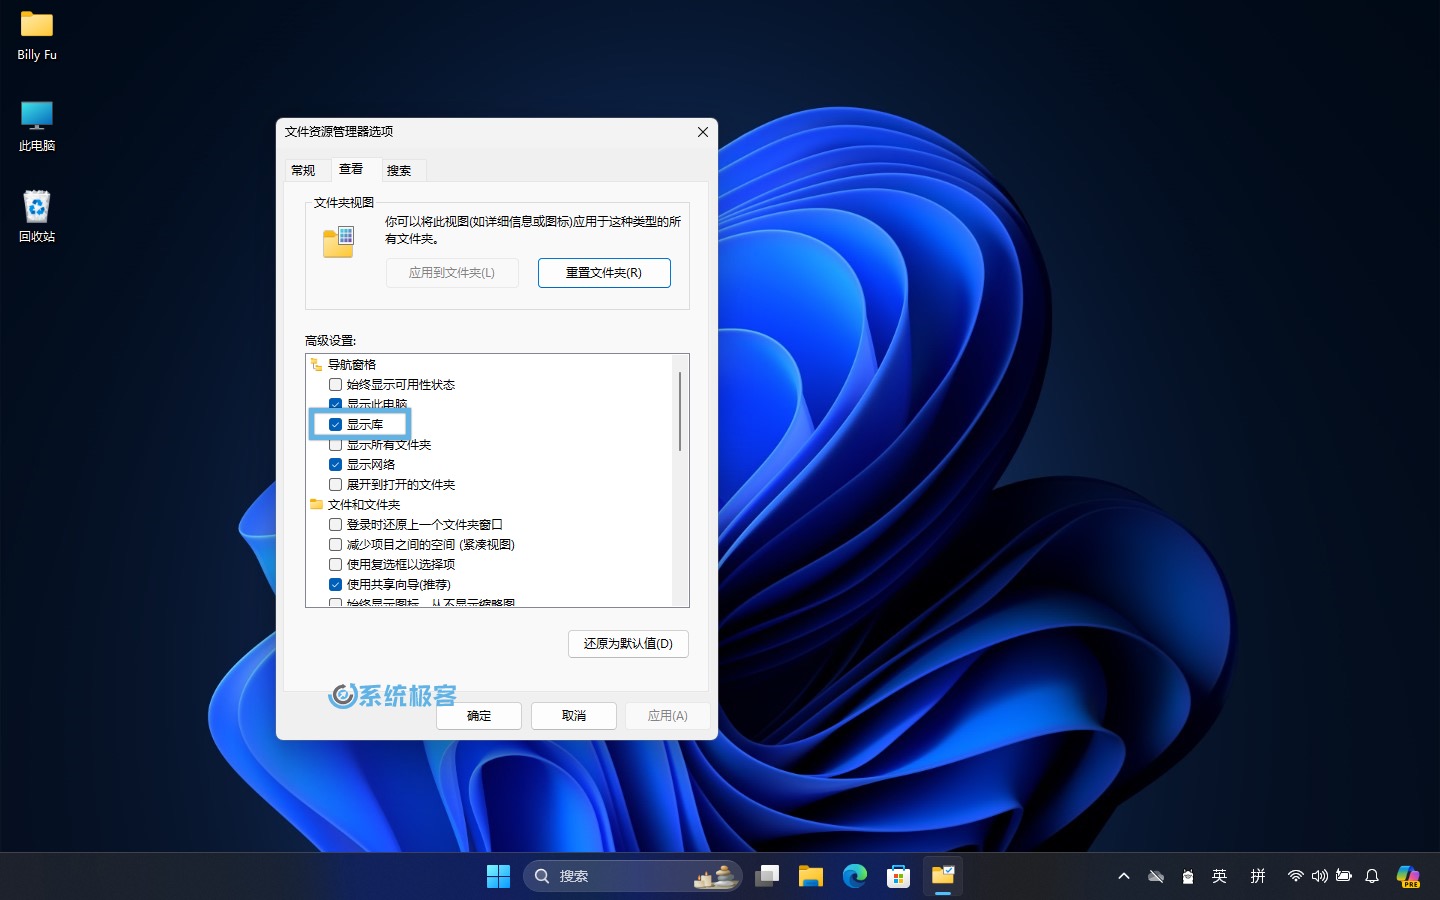The width and height of the screenshot is (1440, 900).
Task: Click the advanced settings list scrollbar thumb
Action: (680, 411)
